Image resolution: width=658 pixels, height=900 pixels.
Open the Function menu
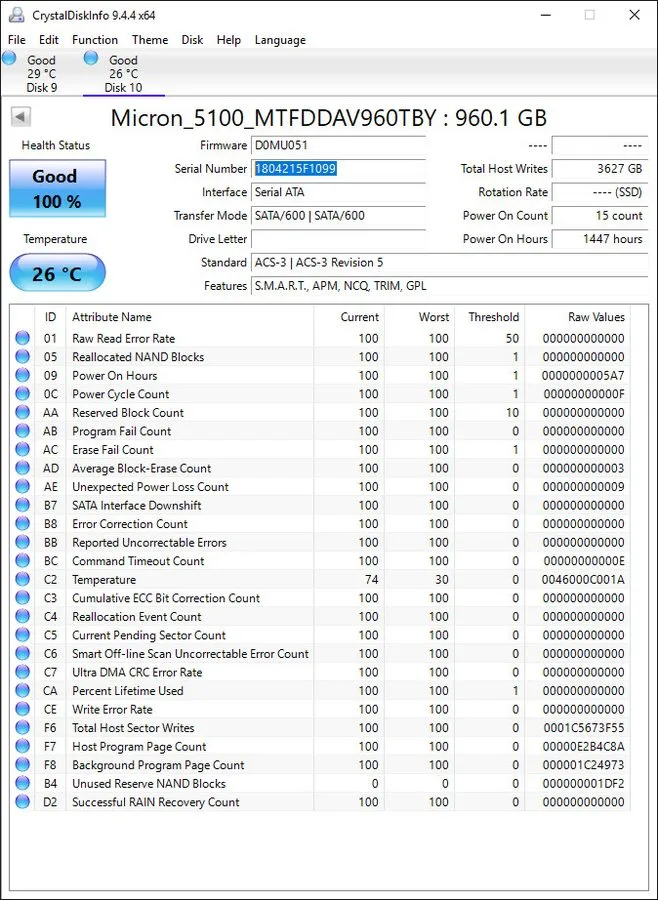[x=95, y=40]
